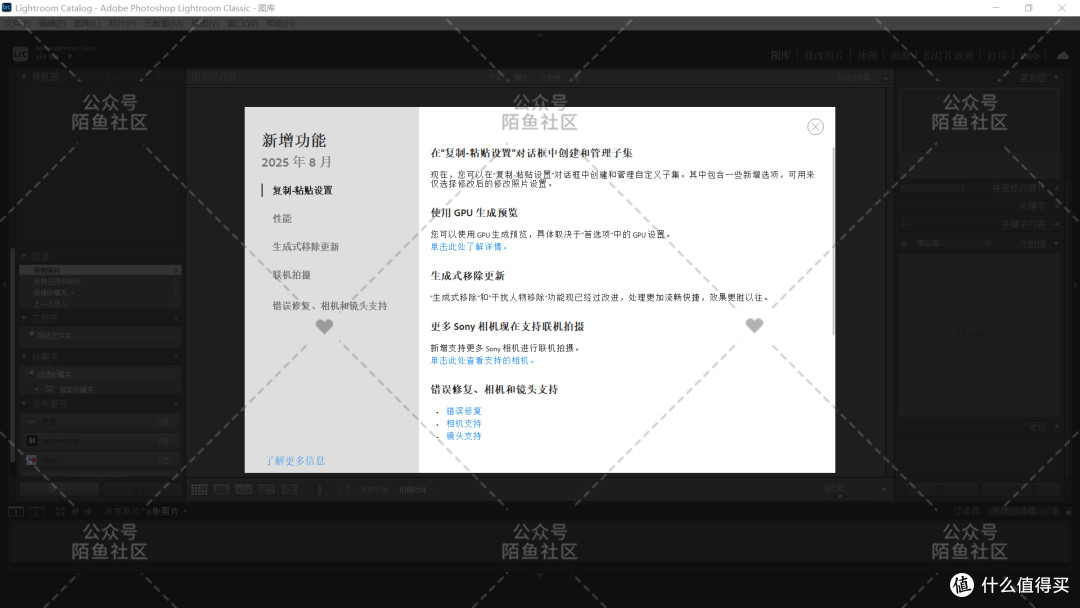Open the 窗口(W) menu

(x=242, y=23)
